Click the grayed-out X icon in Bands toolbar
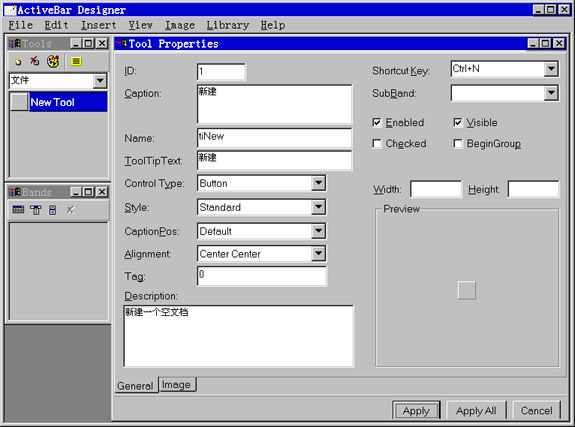This screenshot has width=575, height=427. pos(70,209)
